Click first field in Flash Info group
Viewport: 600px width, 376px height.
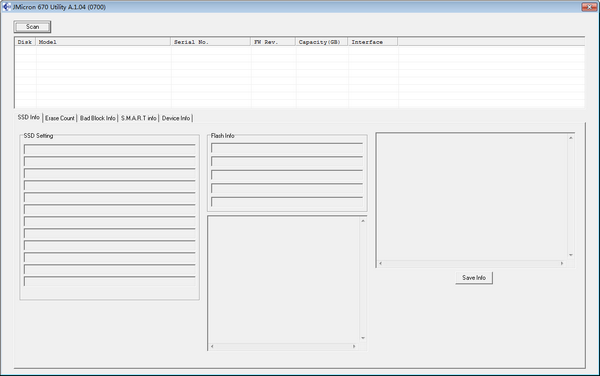pos(287,148)
